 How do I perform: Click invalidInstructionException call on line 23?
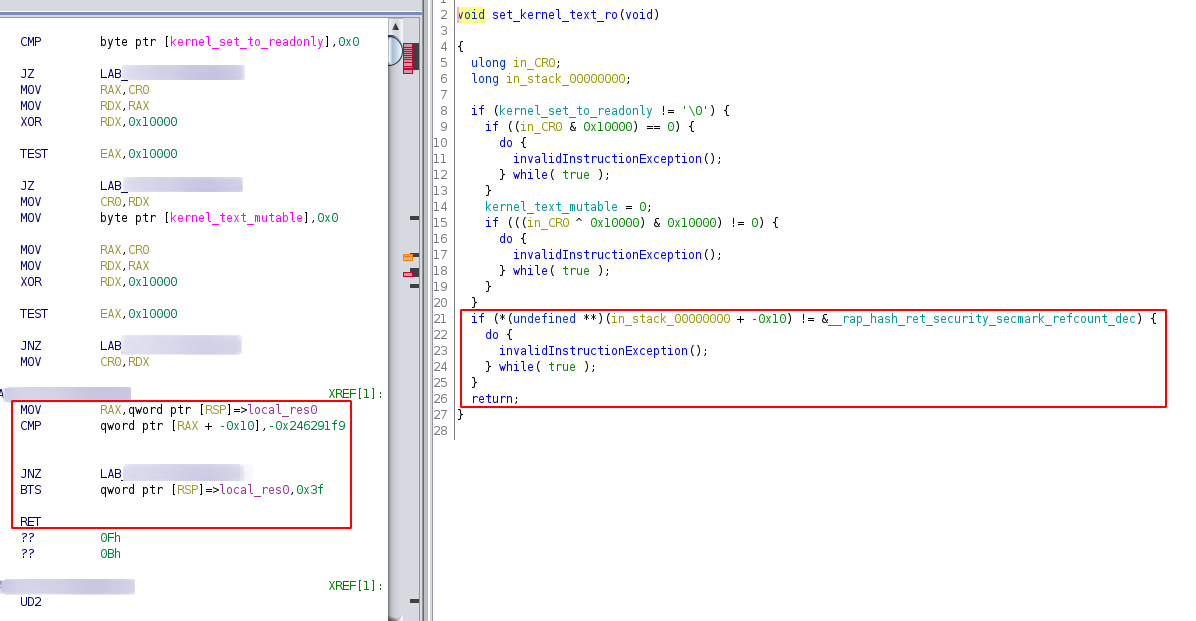coord(603,352)
